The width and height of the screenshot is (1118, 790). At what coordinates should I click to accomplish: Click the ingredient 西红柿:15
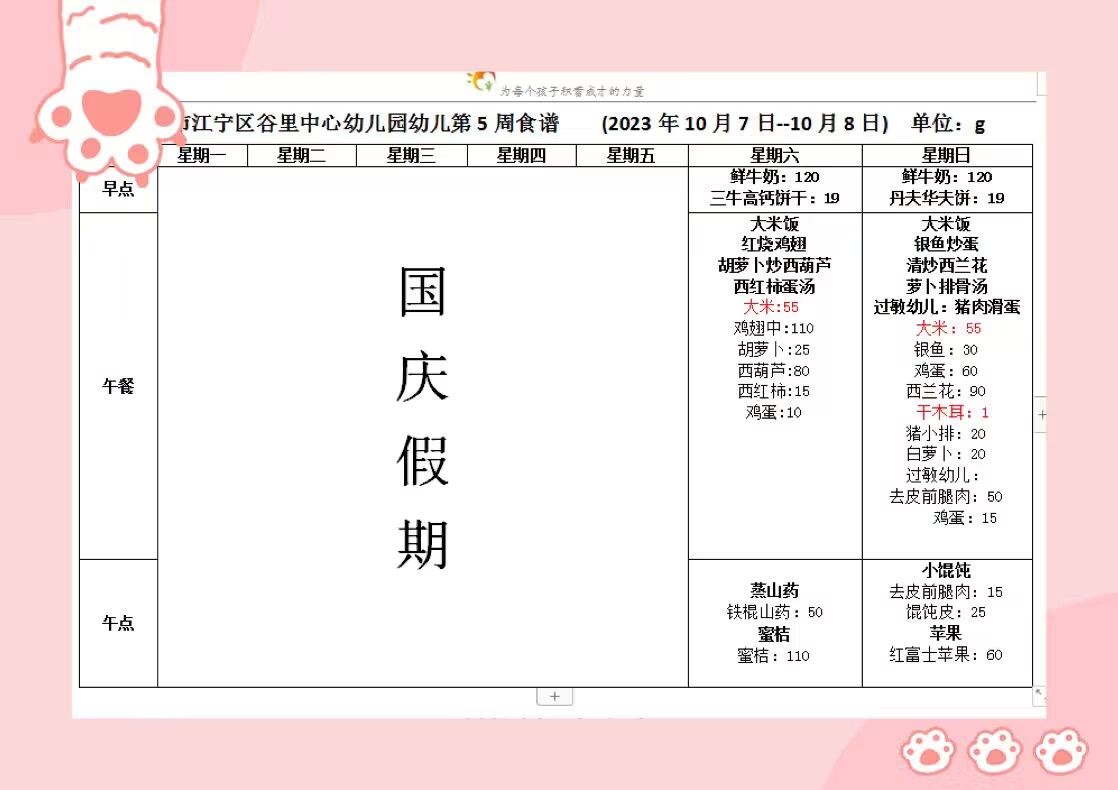point(774,391)
